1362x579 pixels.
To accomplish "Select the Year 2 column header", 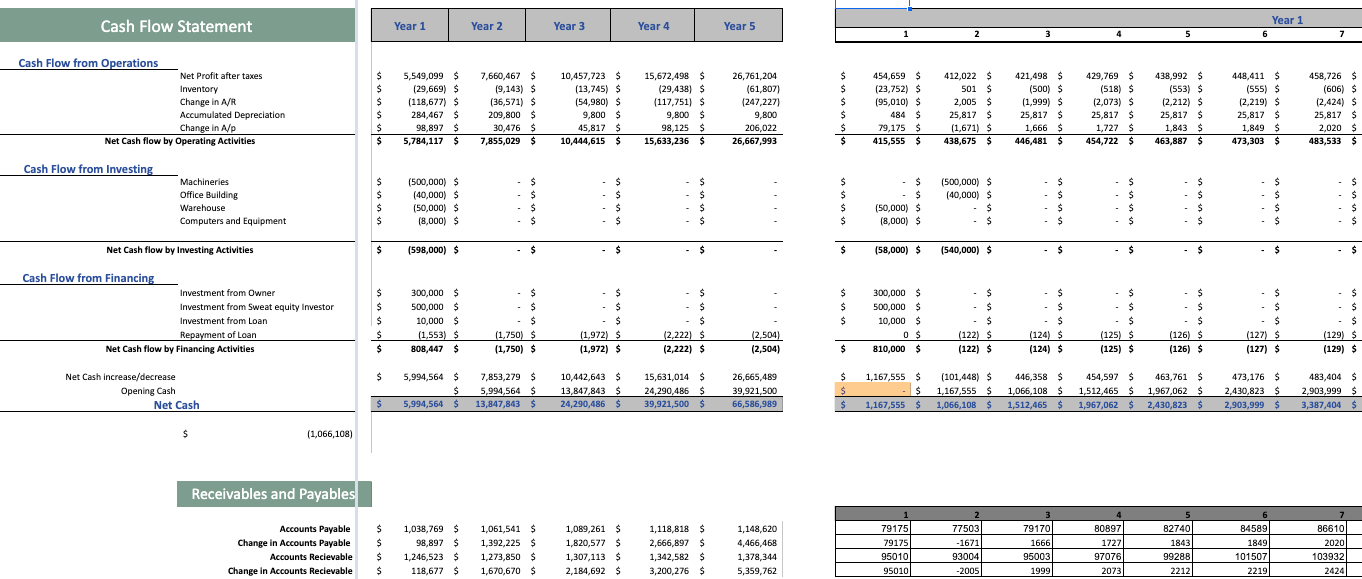I will (487, 26).
